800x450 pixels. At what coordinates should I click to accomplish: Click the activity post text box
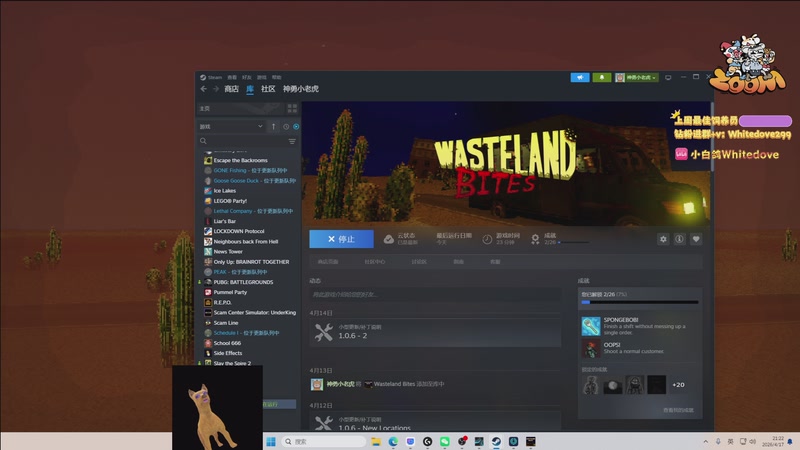(435, 294)
